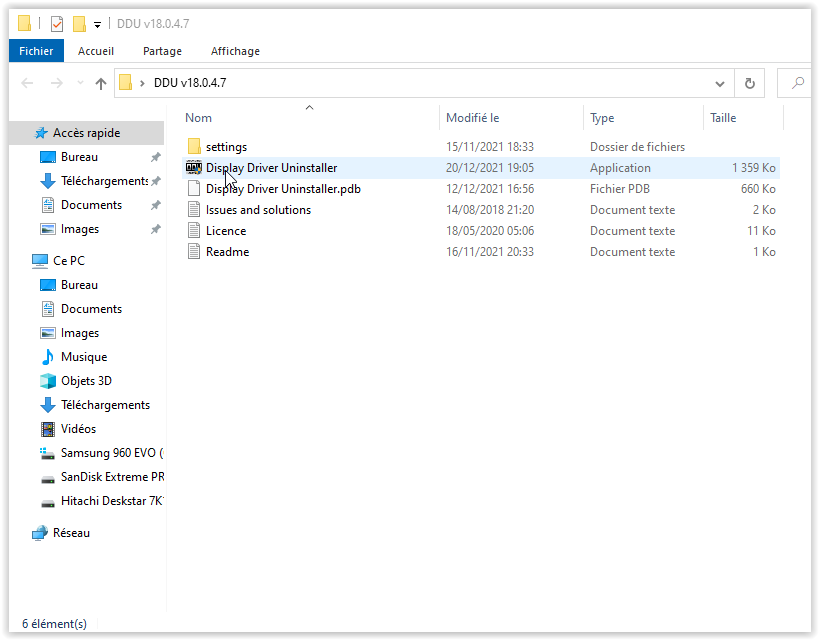819x640 pixels.
Task: Open pinned Documents under Accès rapide
Action: coord(91,205)
